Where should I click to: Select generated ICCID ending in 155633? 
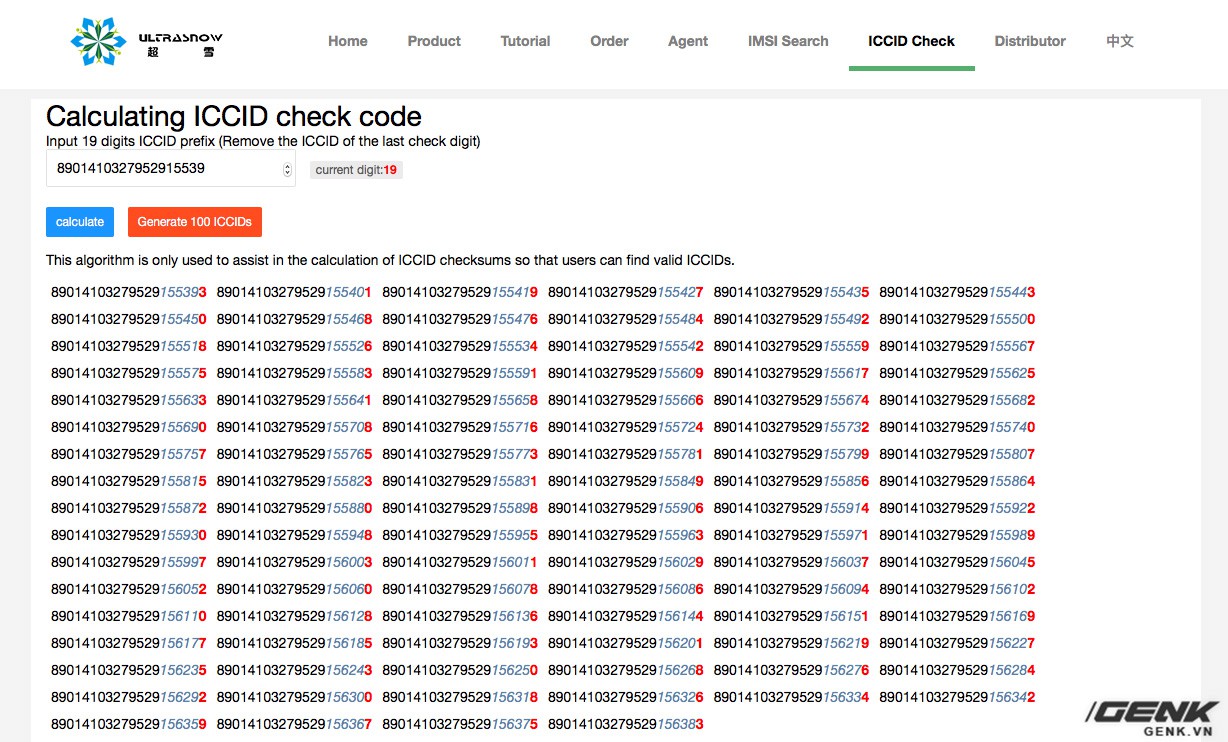pos(129,401)
